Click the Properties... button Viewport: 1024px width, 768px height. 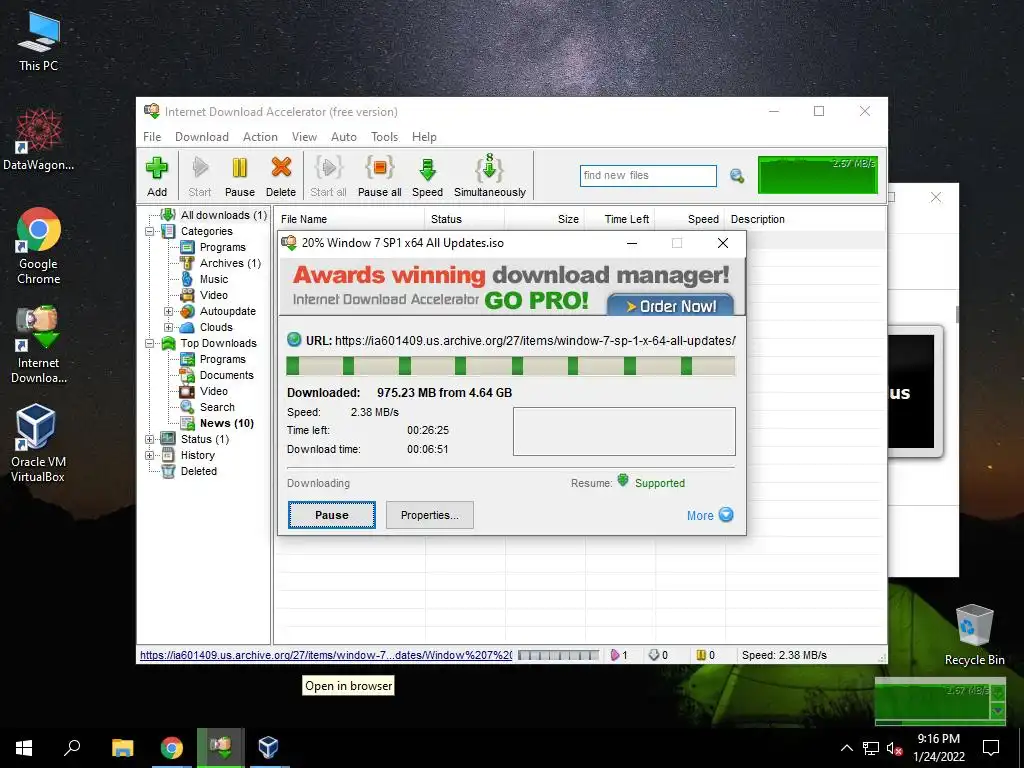430,515
